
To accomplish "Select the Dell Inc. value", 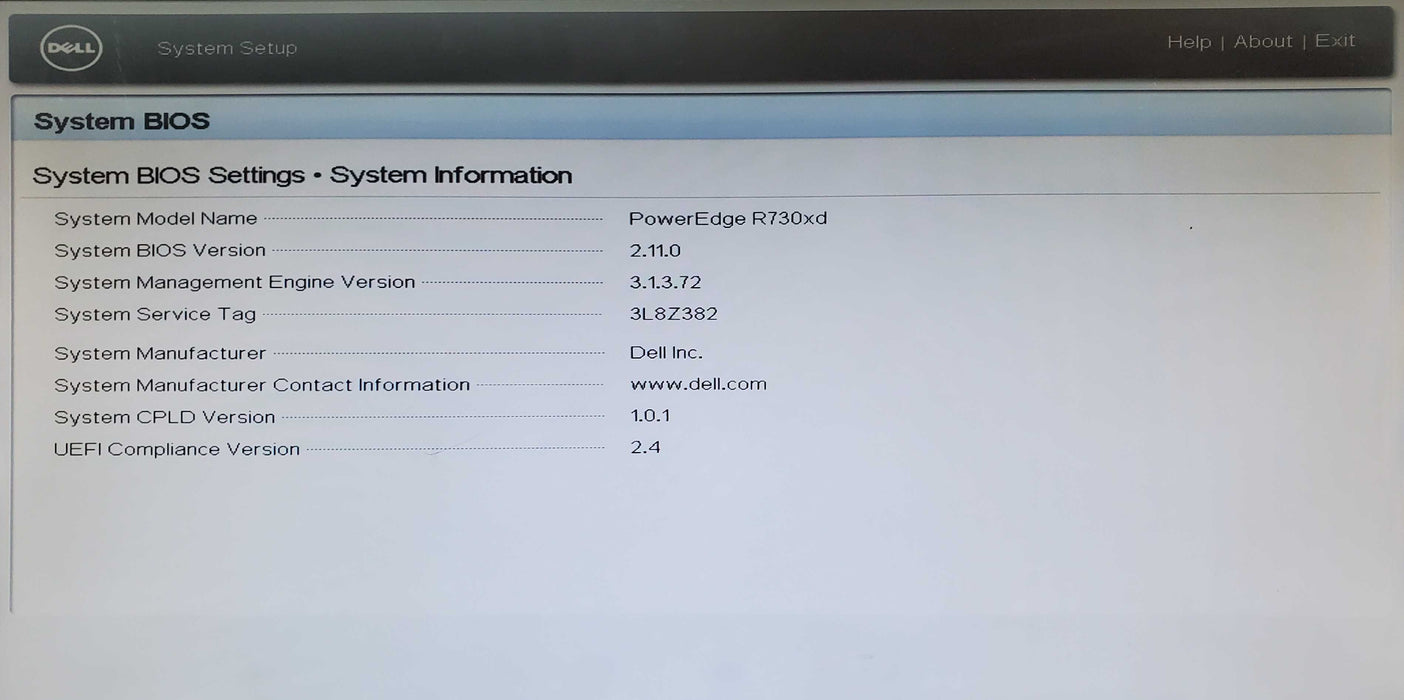I will pos(666,353).
